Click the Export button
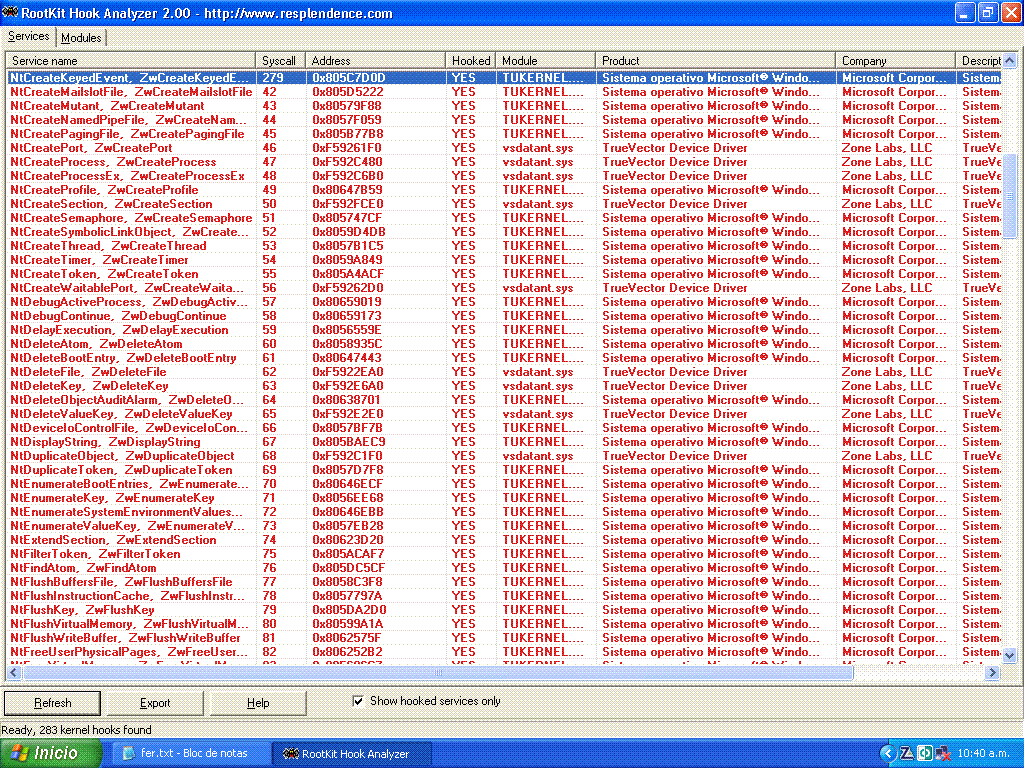This screenshot has height=768, width=1024. click(x=155, y=703)
